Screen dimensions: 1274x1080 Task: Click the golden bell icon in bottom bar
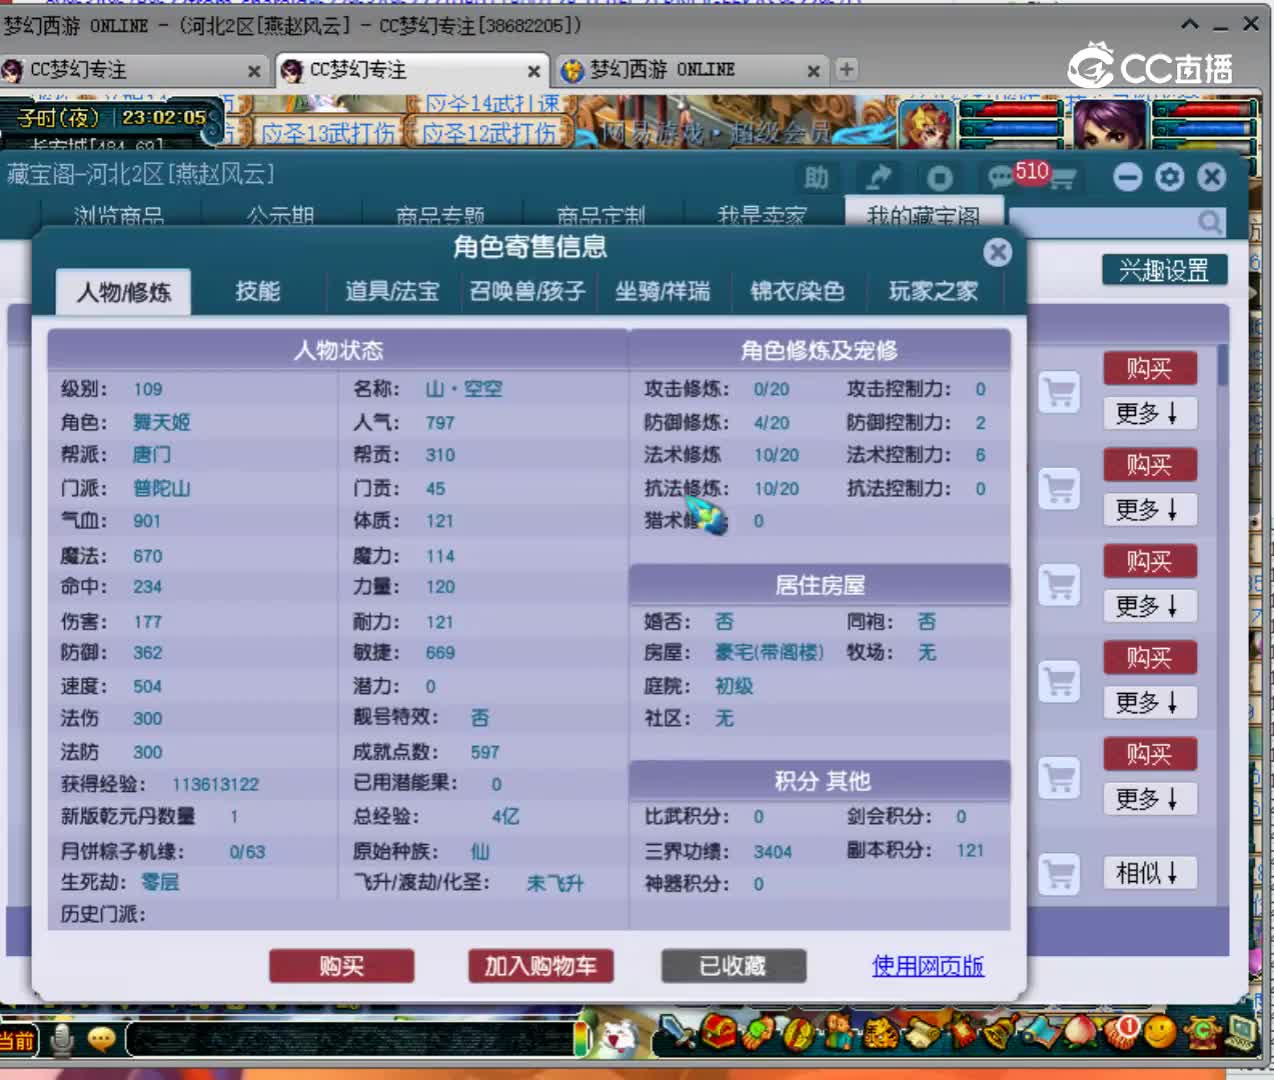[1000, 1032]
